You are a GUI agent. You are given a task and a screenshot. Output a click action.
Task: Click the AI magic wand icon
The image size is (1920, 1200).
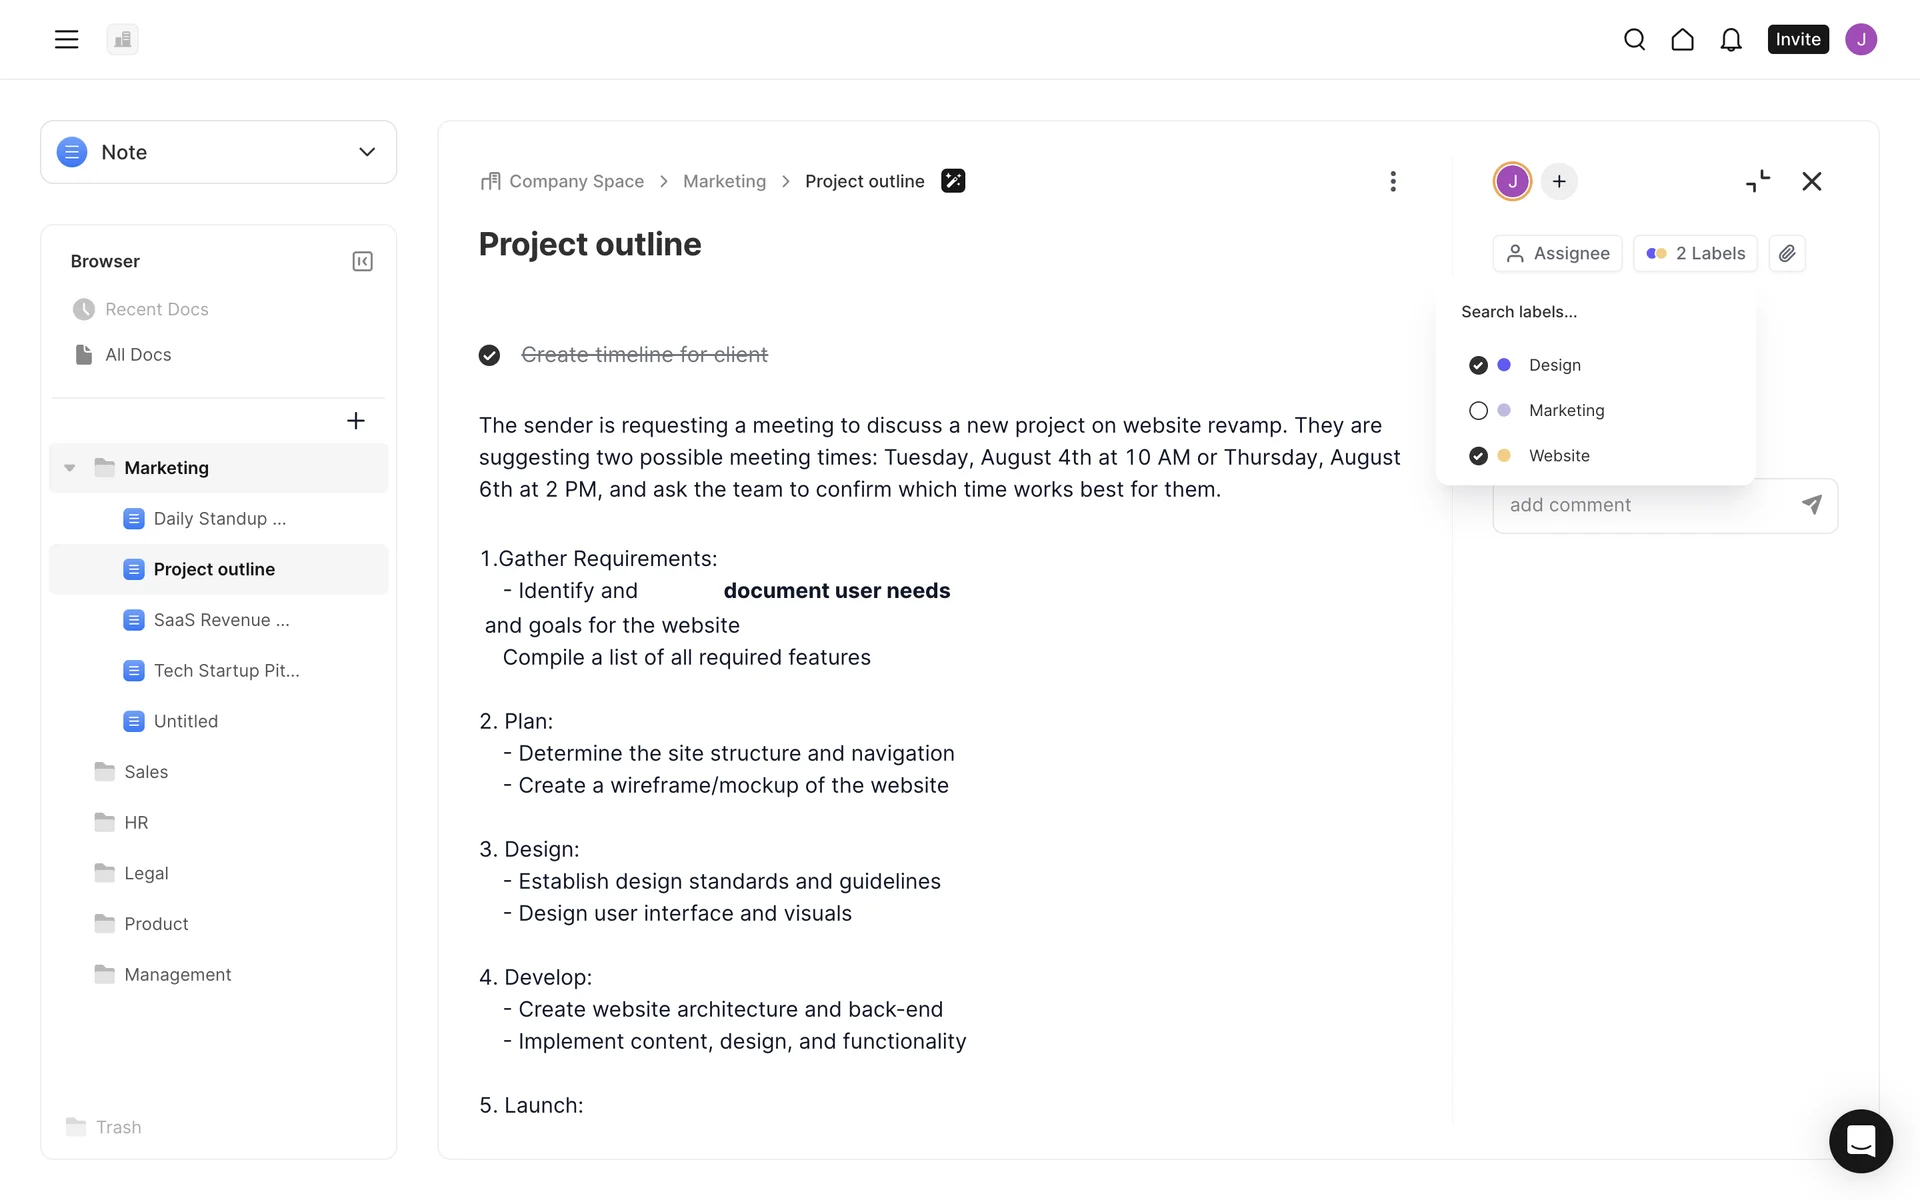point(953,181)
